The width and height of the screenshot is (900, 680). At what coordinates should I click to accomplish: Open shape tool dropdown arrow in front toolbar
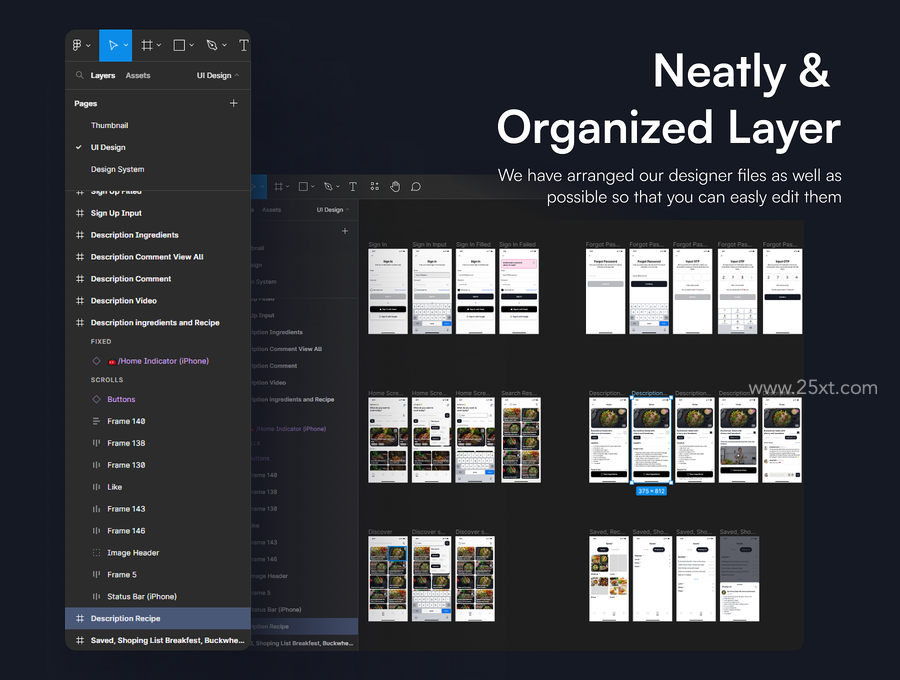tap(192, 45)
